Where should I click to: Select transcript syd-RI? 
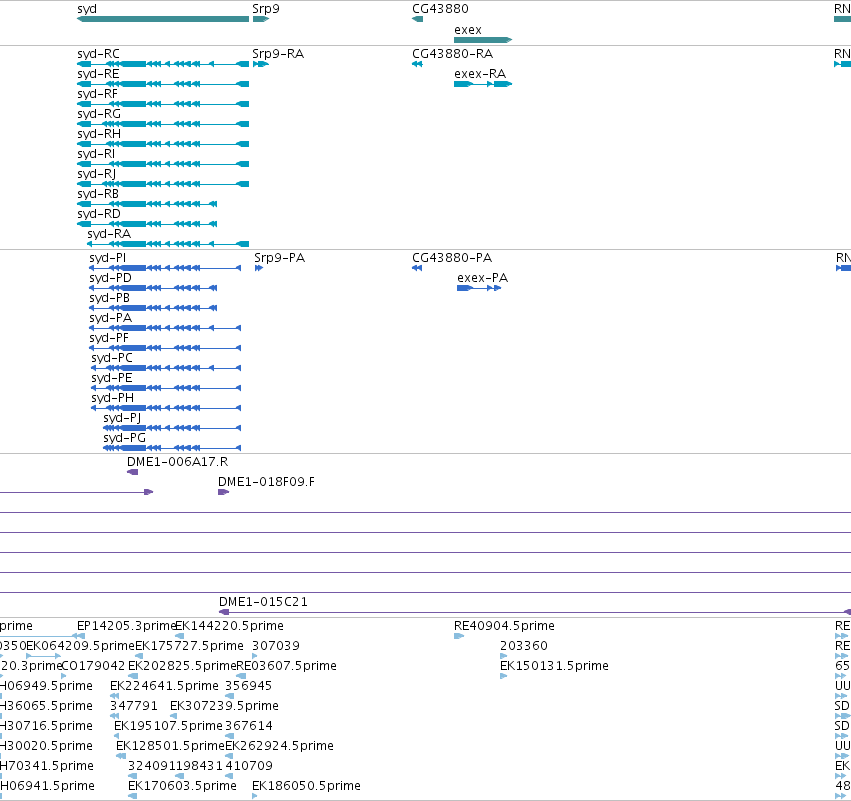(163, 164)
